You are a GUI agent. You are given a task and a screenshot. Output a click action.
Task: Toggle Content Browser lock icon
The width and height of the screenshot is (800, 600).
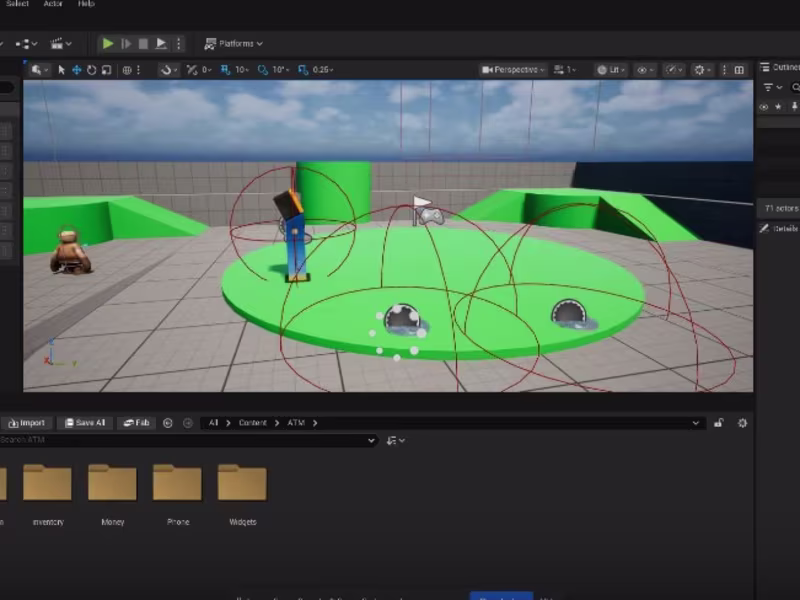coord(718,423)
